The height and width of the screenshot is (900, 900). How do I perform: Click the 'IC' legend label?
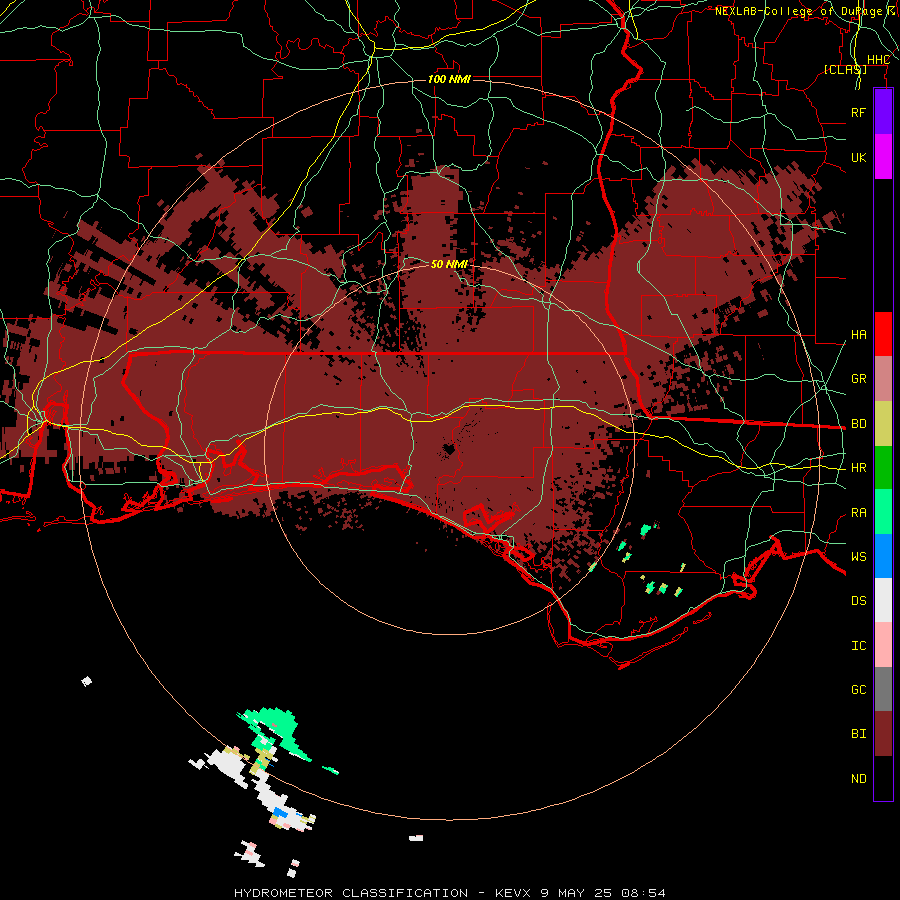click(858, 646)
